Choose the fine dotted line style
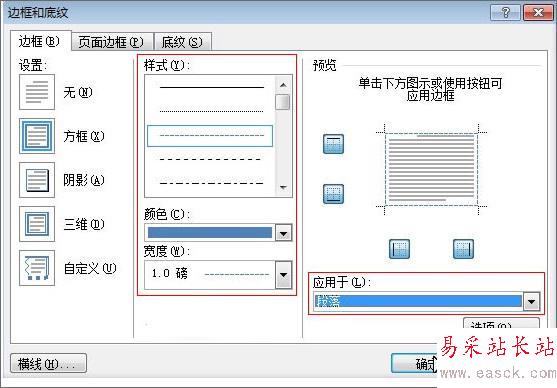557x388 pixels. point(212,111)
